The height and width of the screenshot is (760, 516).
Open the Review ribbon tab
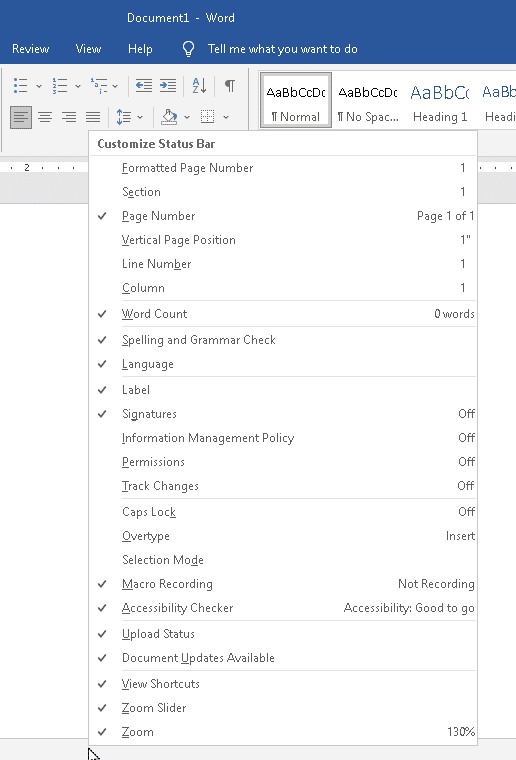(31, 49)
